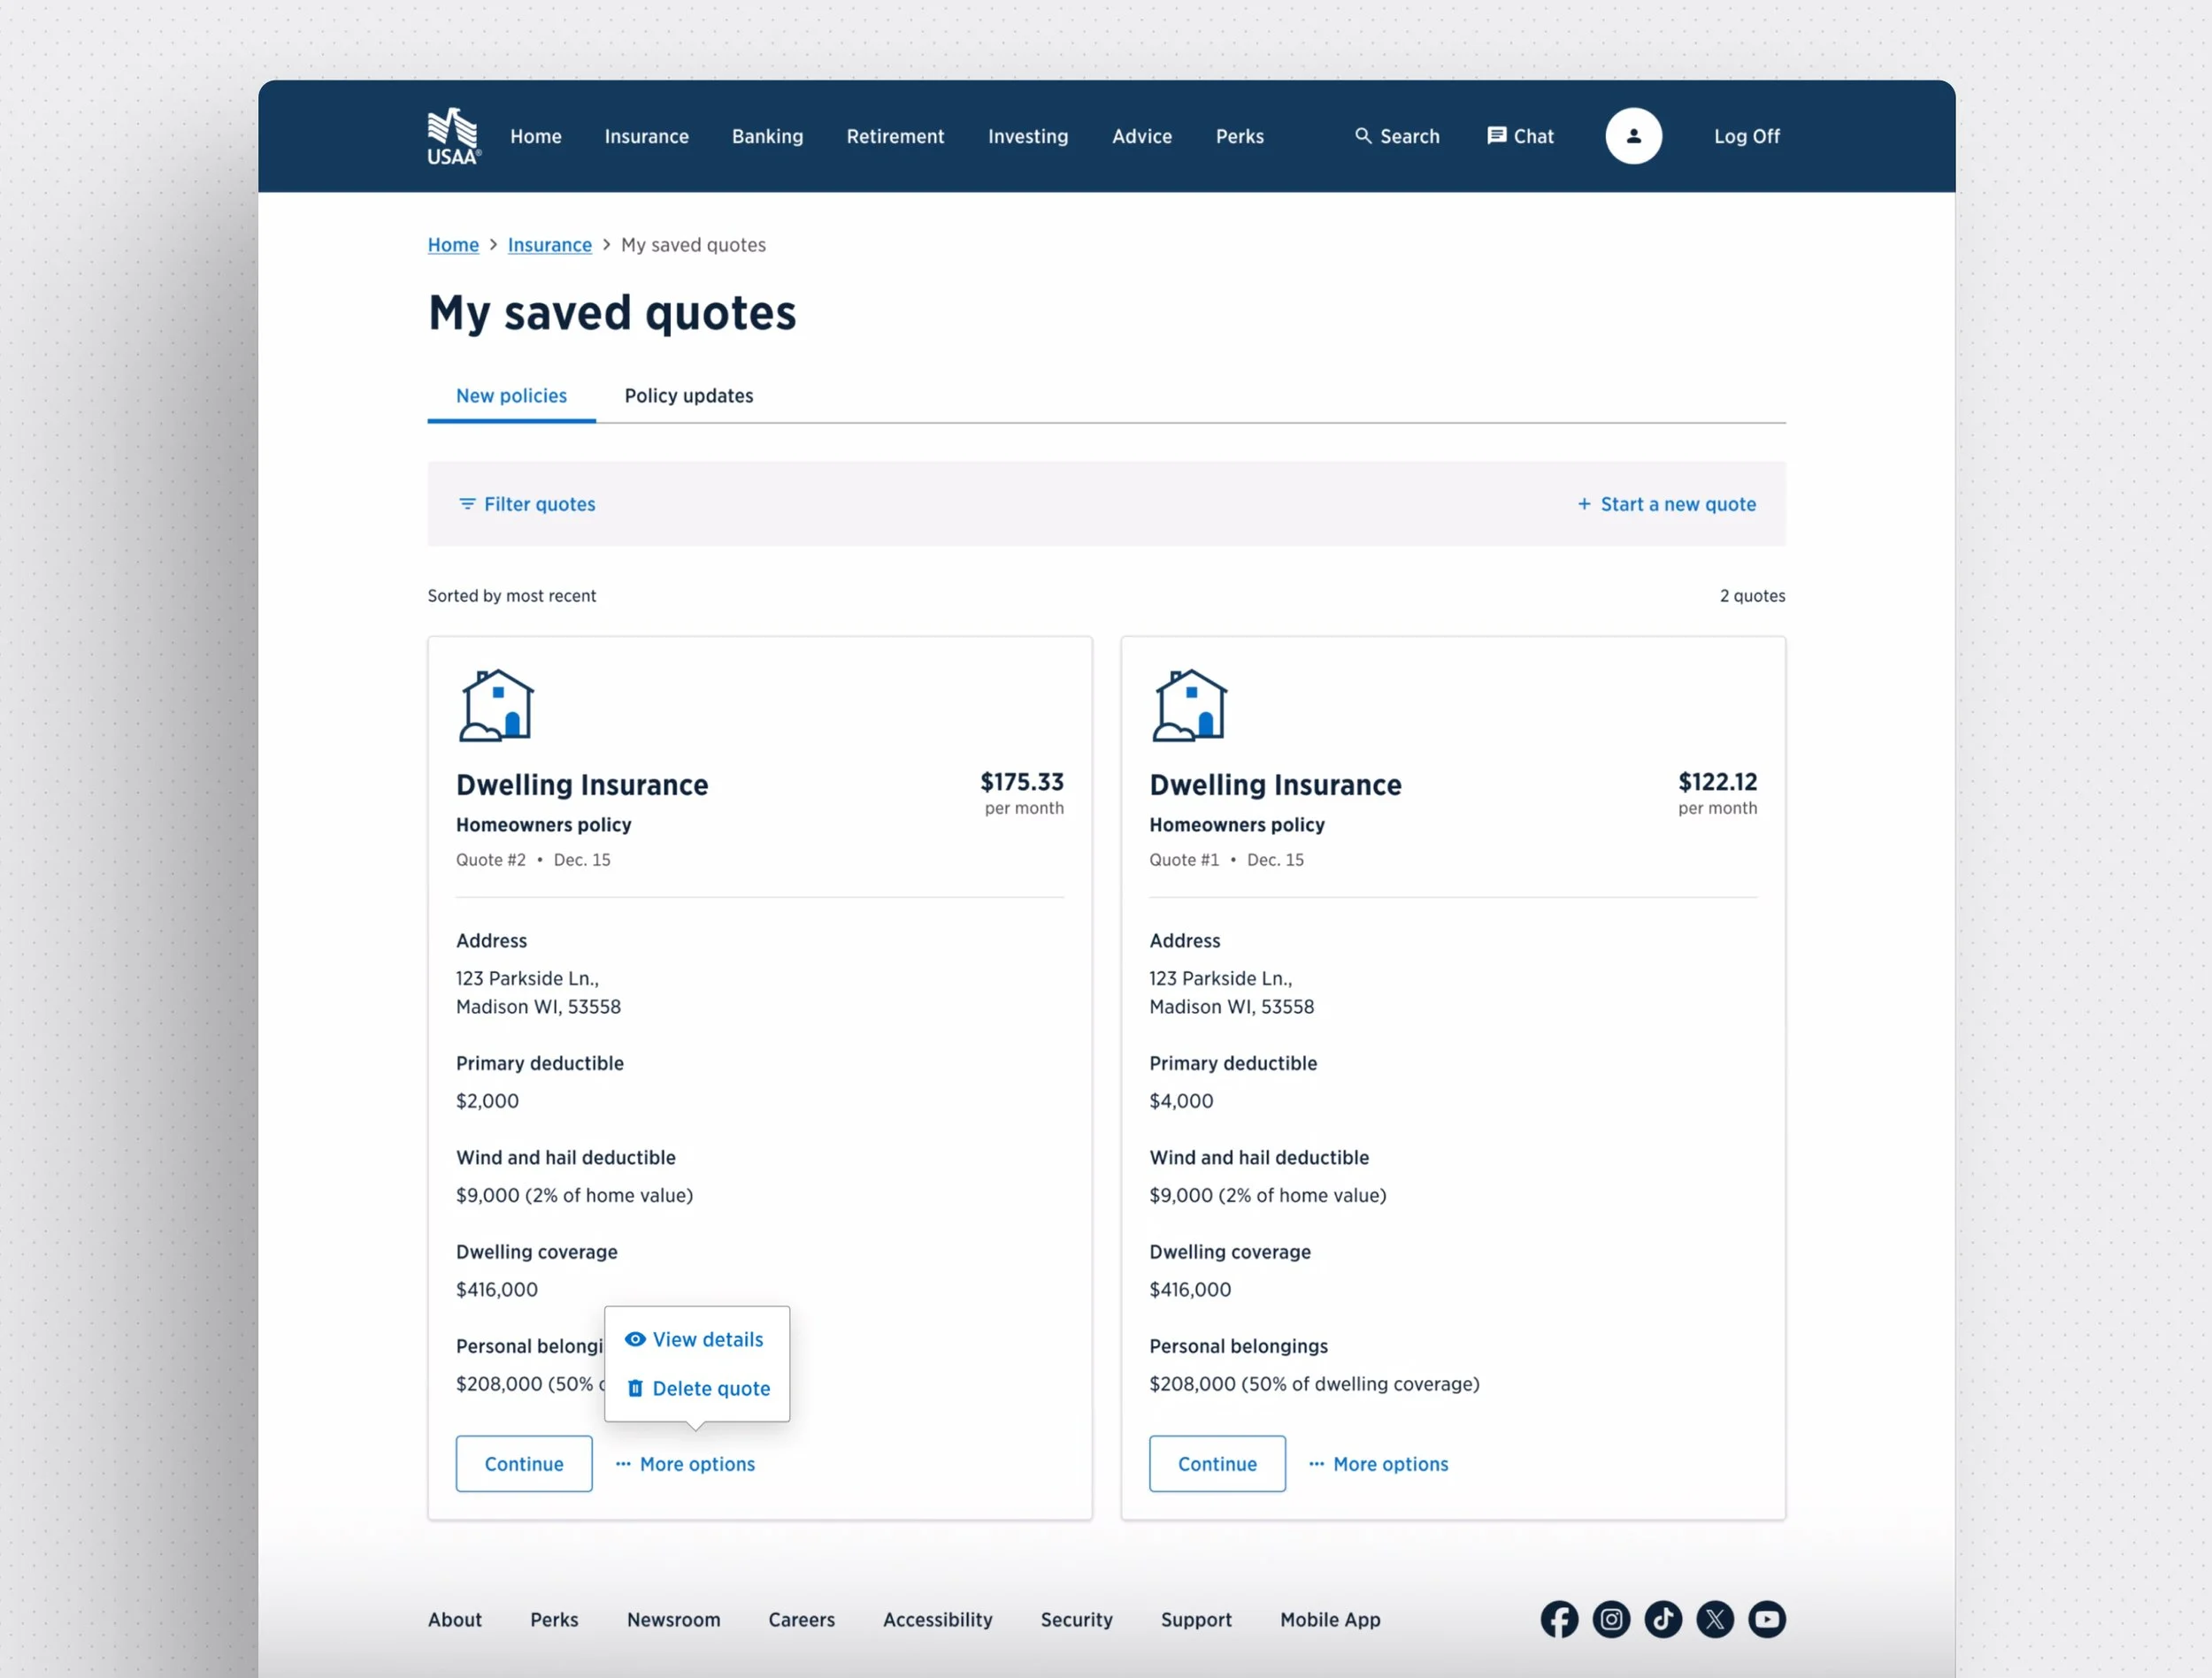Open the Insurance breadcrumb link
The width and height of the screenshot is (2212, 1678).
(x=549, y=244)
